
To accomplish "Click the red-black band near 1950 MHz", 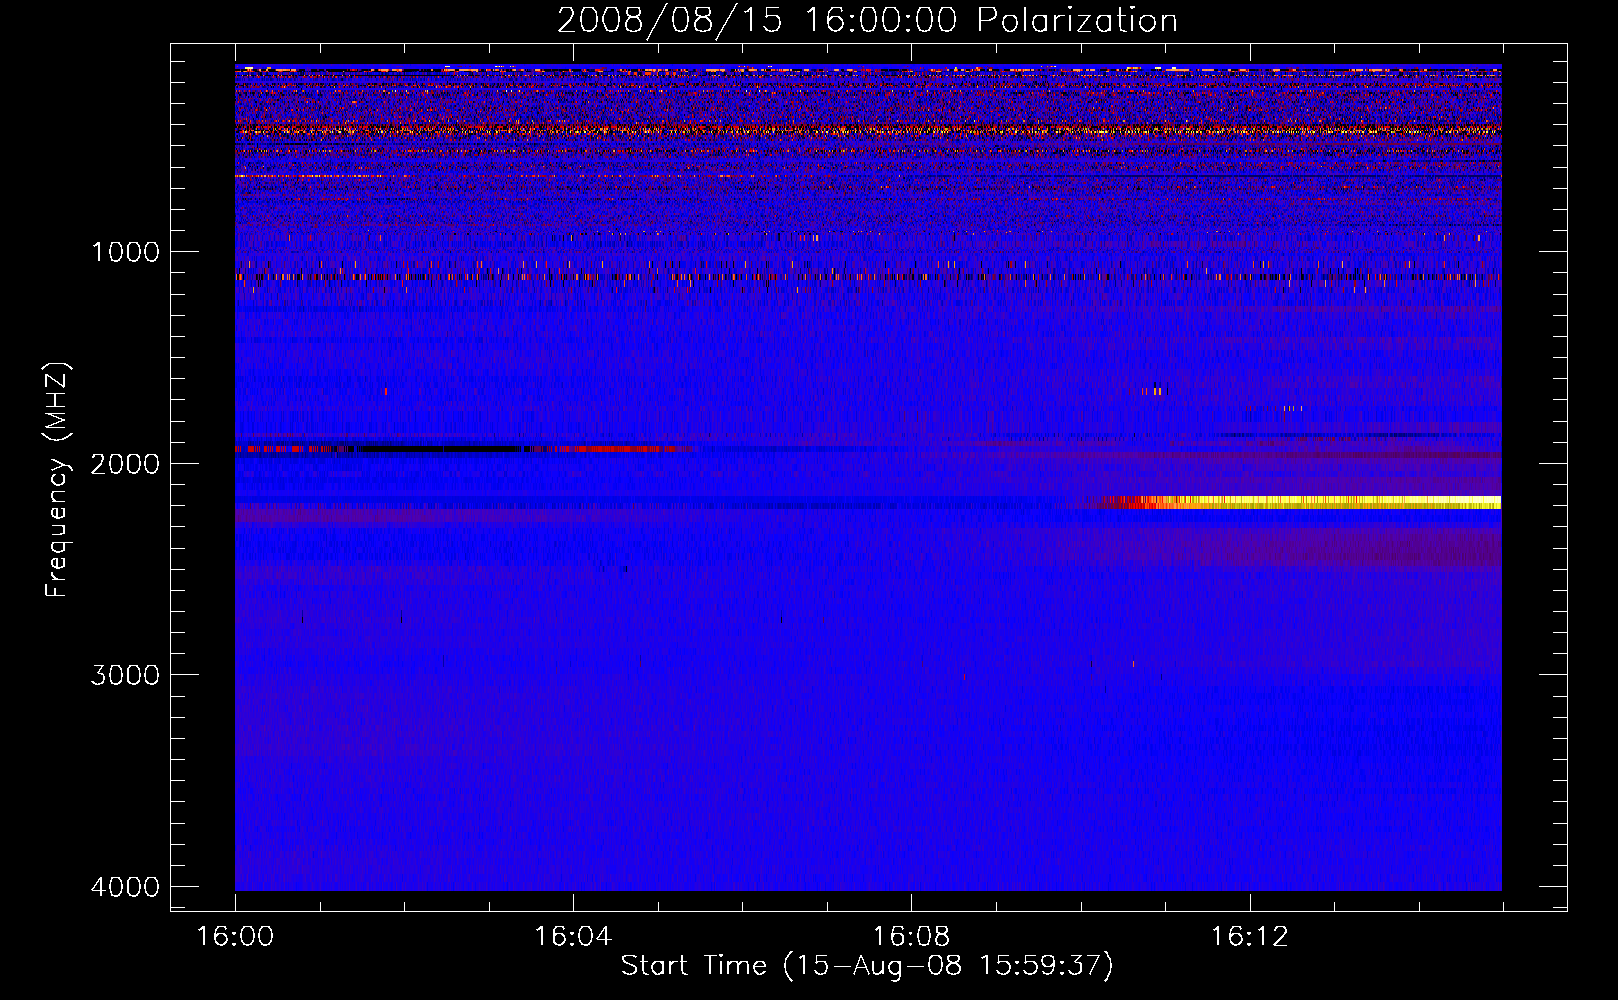I will (x=462, y=449).
